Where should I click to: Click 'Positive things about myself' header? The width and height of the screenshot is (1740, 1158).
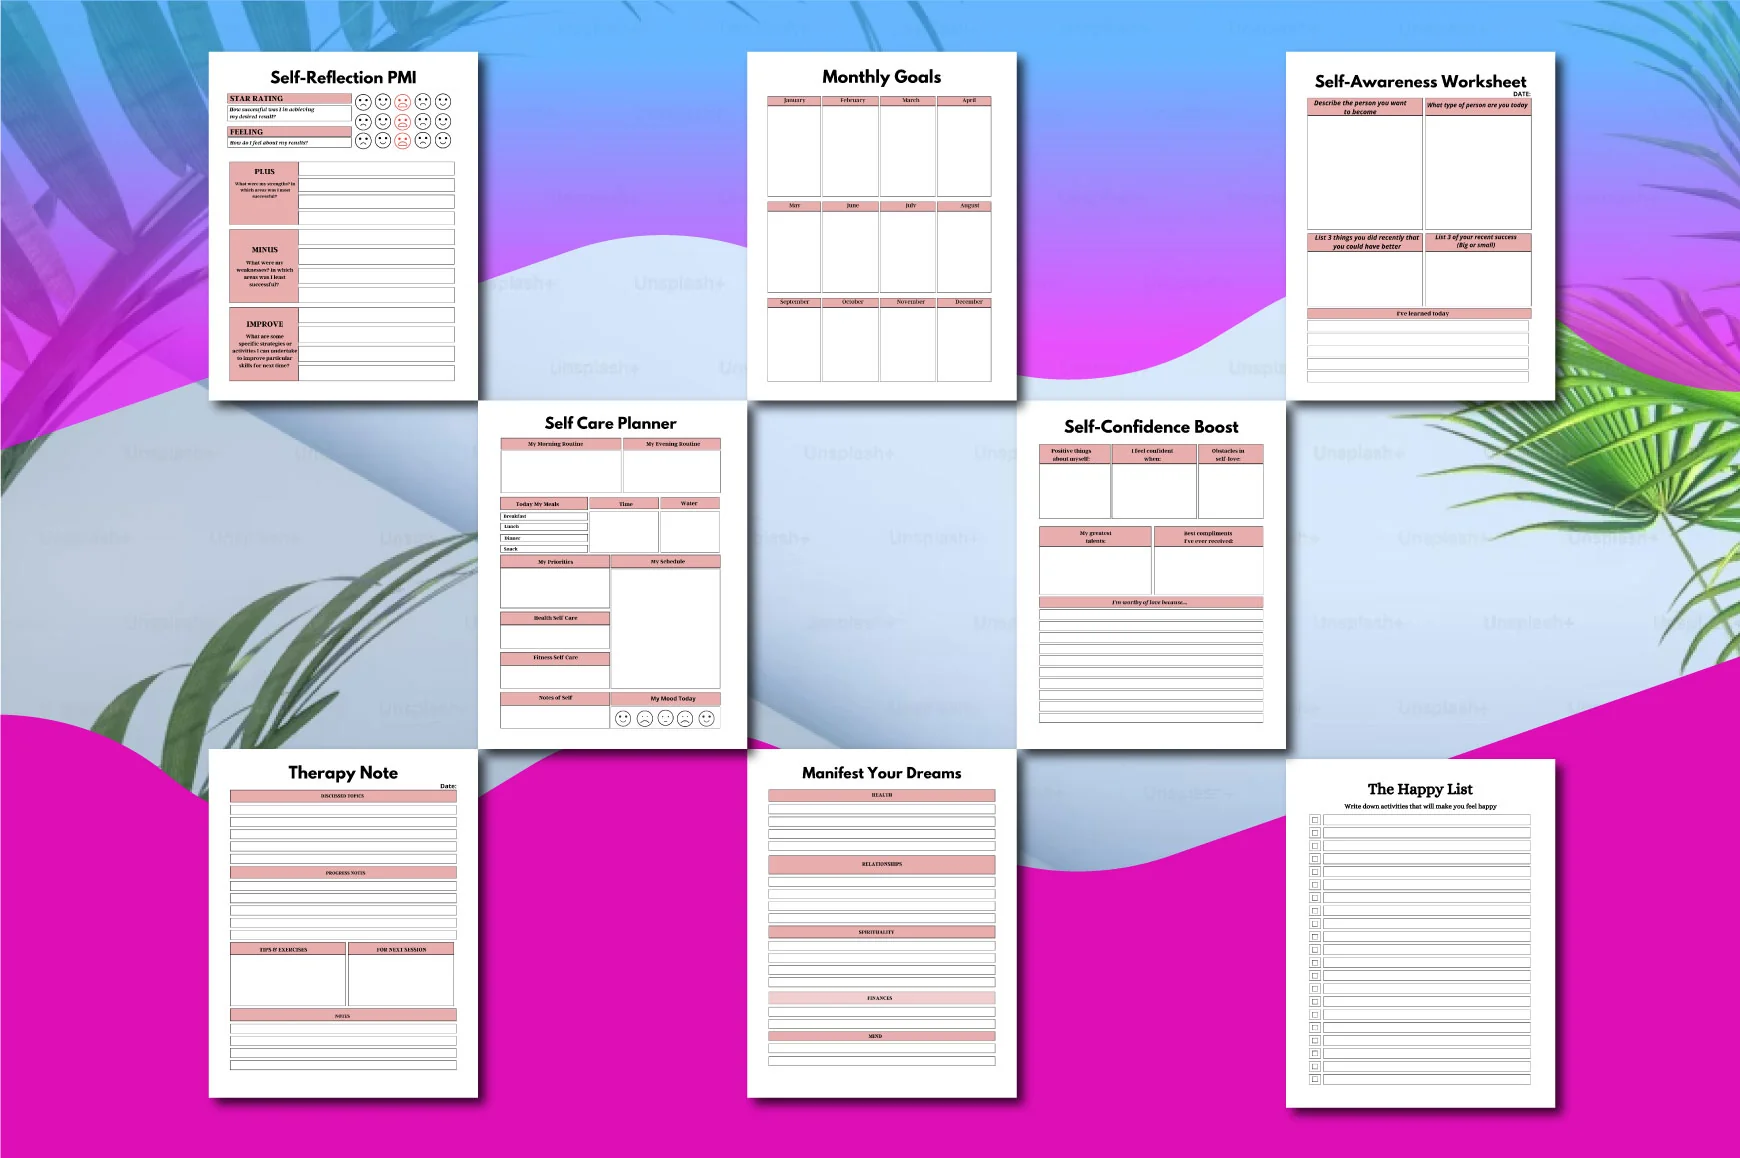(1074, 454)
